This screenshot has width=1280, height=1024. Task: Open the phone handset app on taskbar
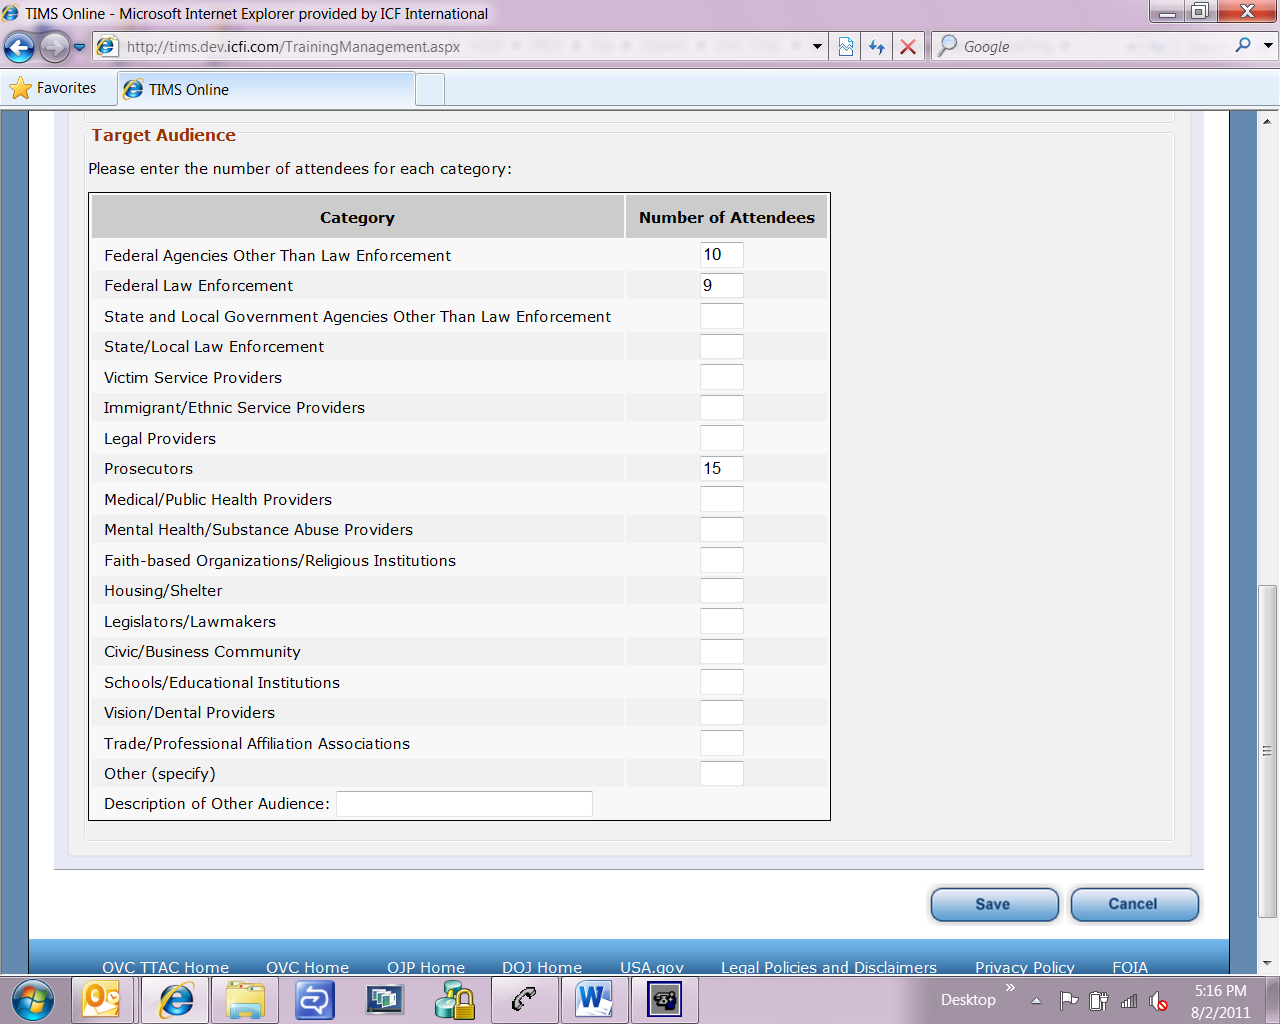(x=524, y=1000)
